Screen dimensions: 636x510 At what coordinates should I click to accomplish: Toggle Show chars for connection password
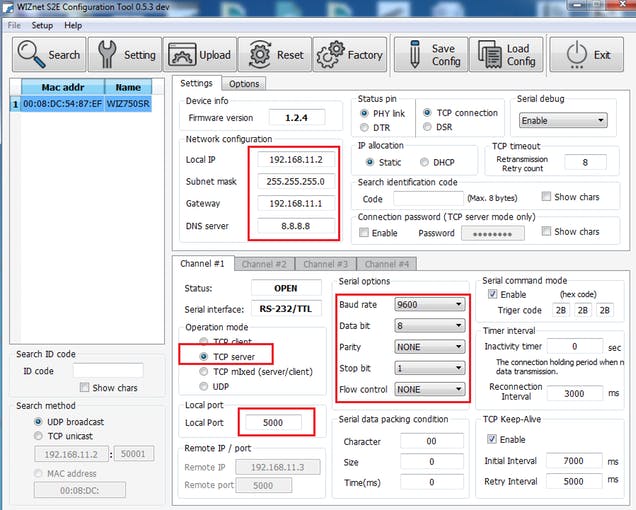546,231
